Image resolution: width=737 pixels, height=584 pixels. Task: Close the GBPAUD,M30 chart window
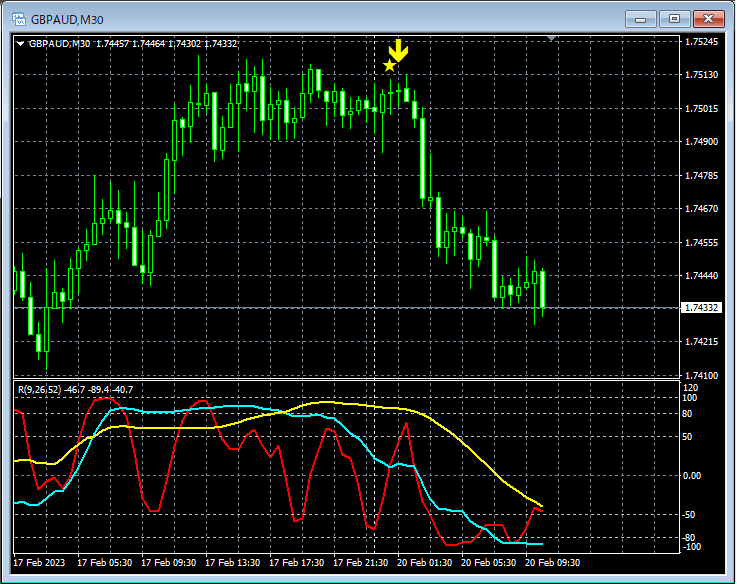[x=709, y=19]
